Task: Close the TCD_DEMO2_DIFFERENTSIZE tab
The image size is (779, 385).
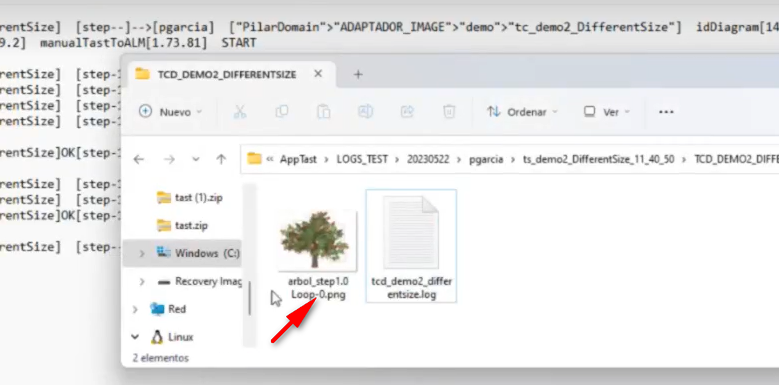Action: [318, 74]
